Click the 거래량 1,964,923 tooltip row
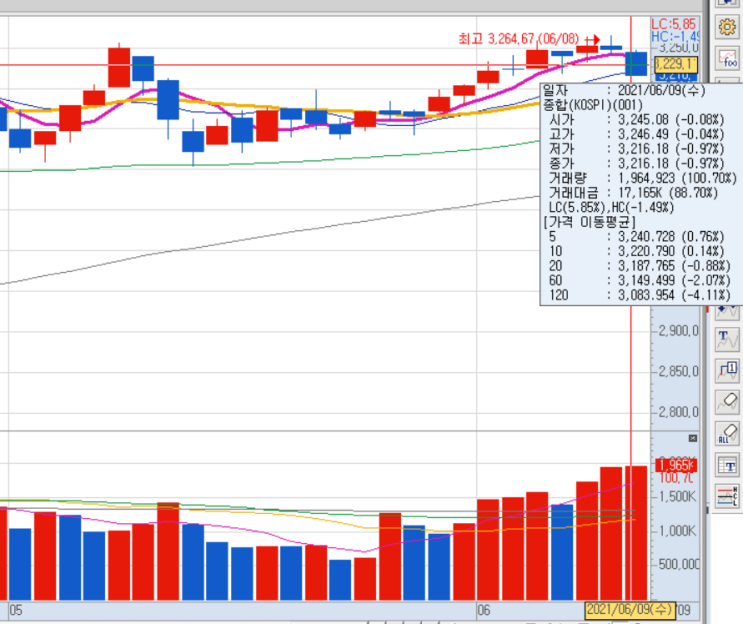 tap(643, 178)
